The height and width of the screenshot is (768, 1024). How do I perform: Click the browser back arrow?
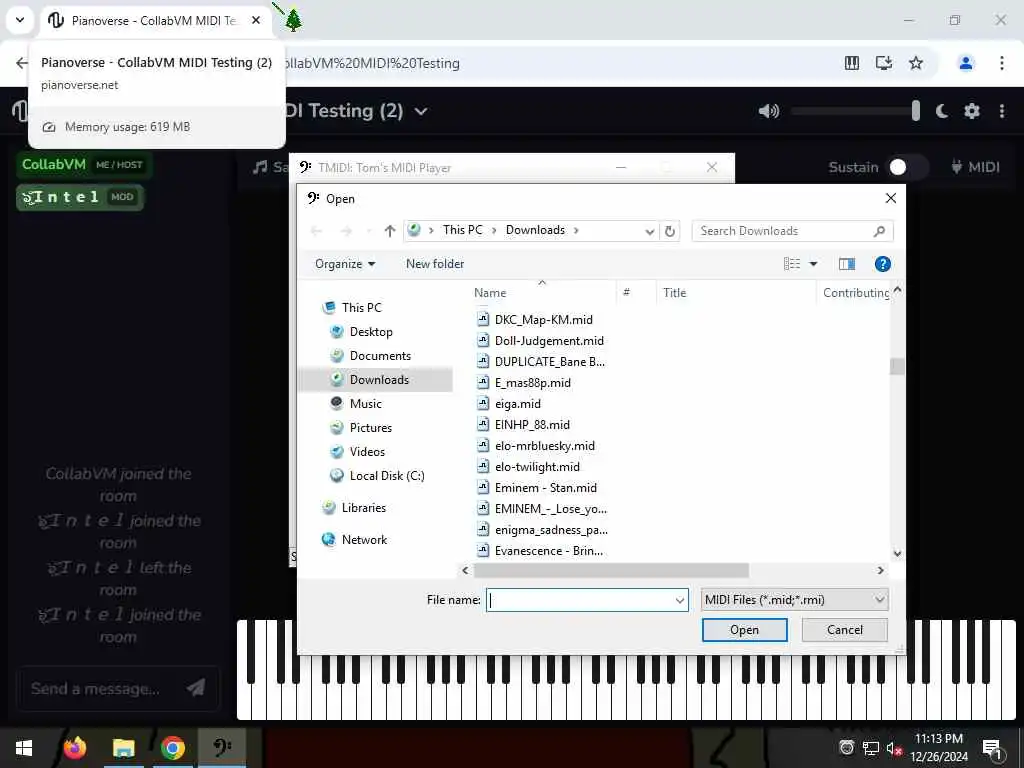pos(22,63)
